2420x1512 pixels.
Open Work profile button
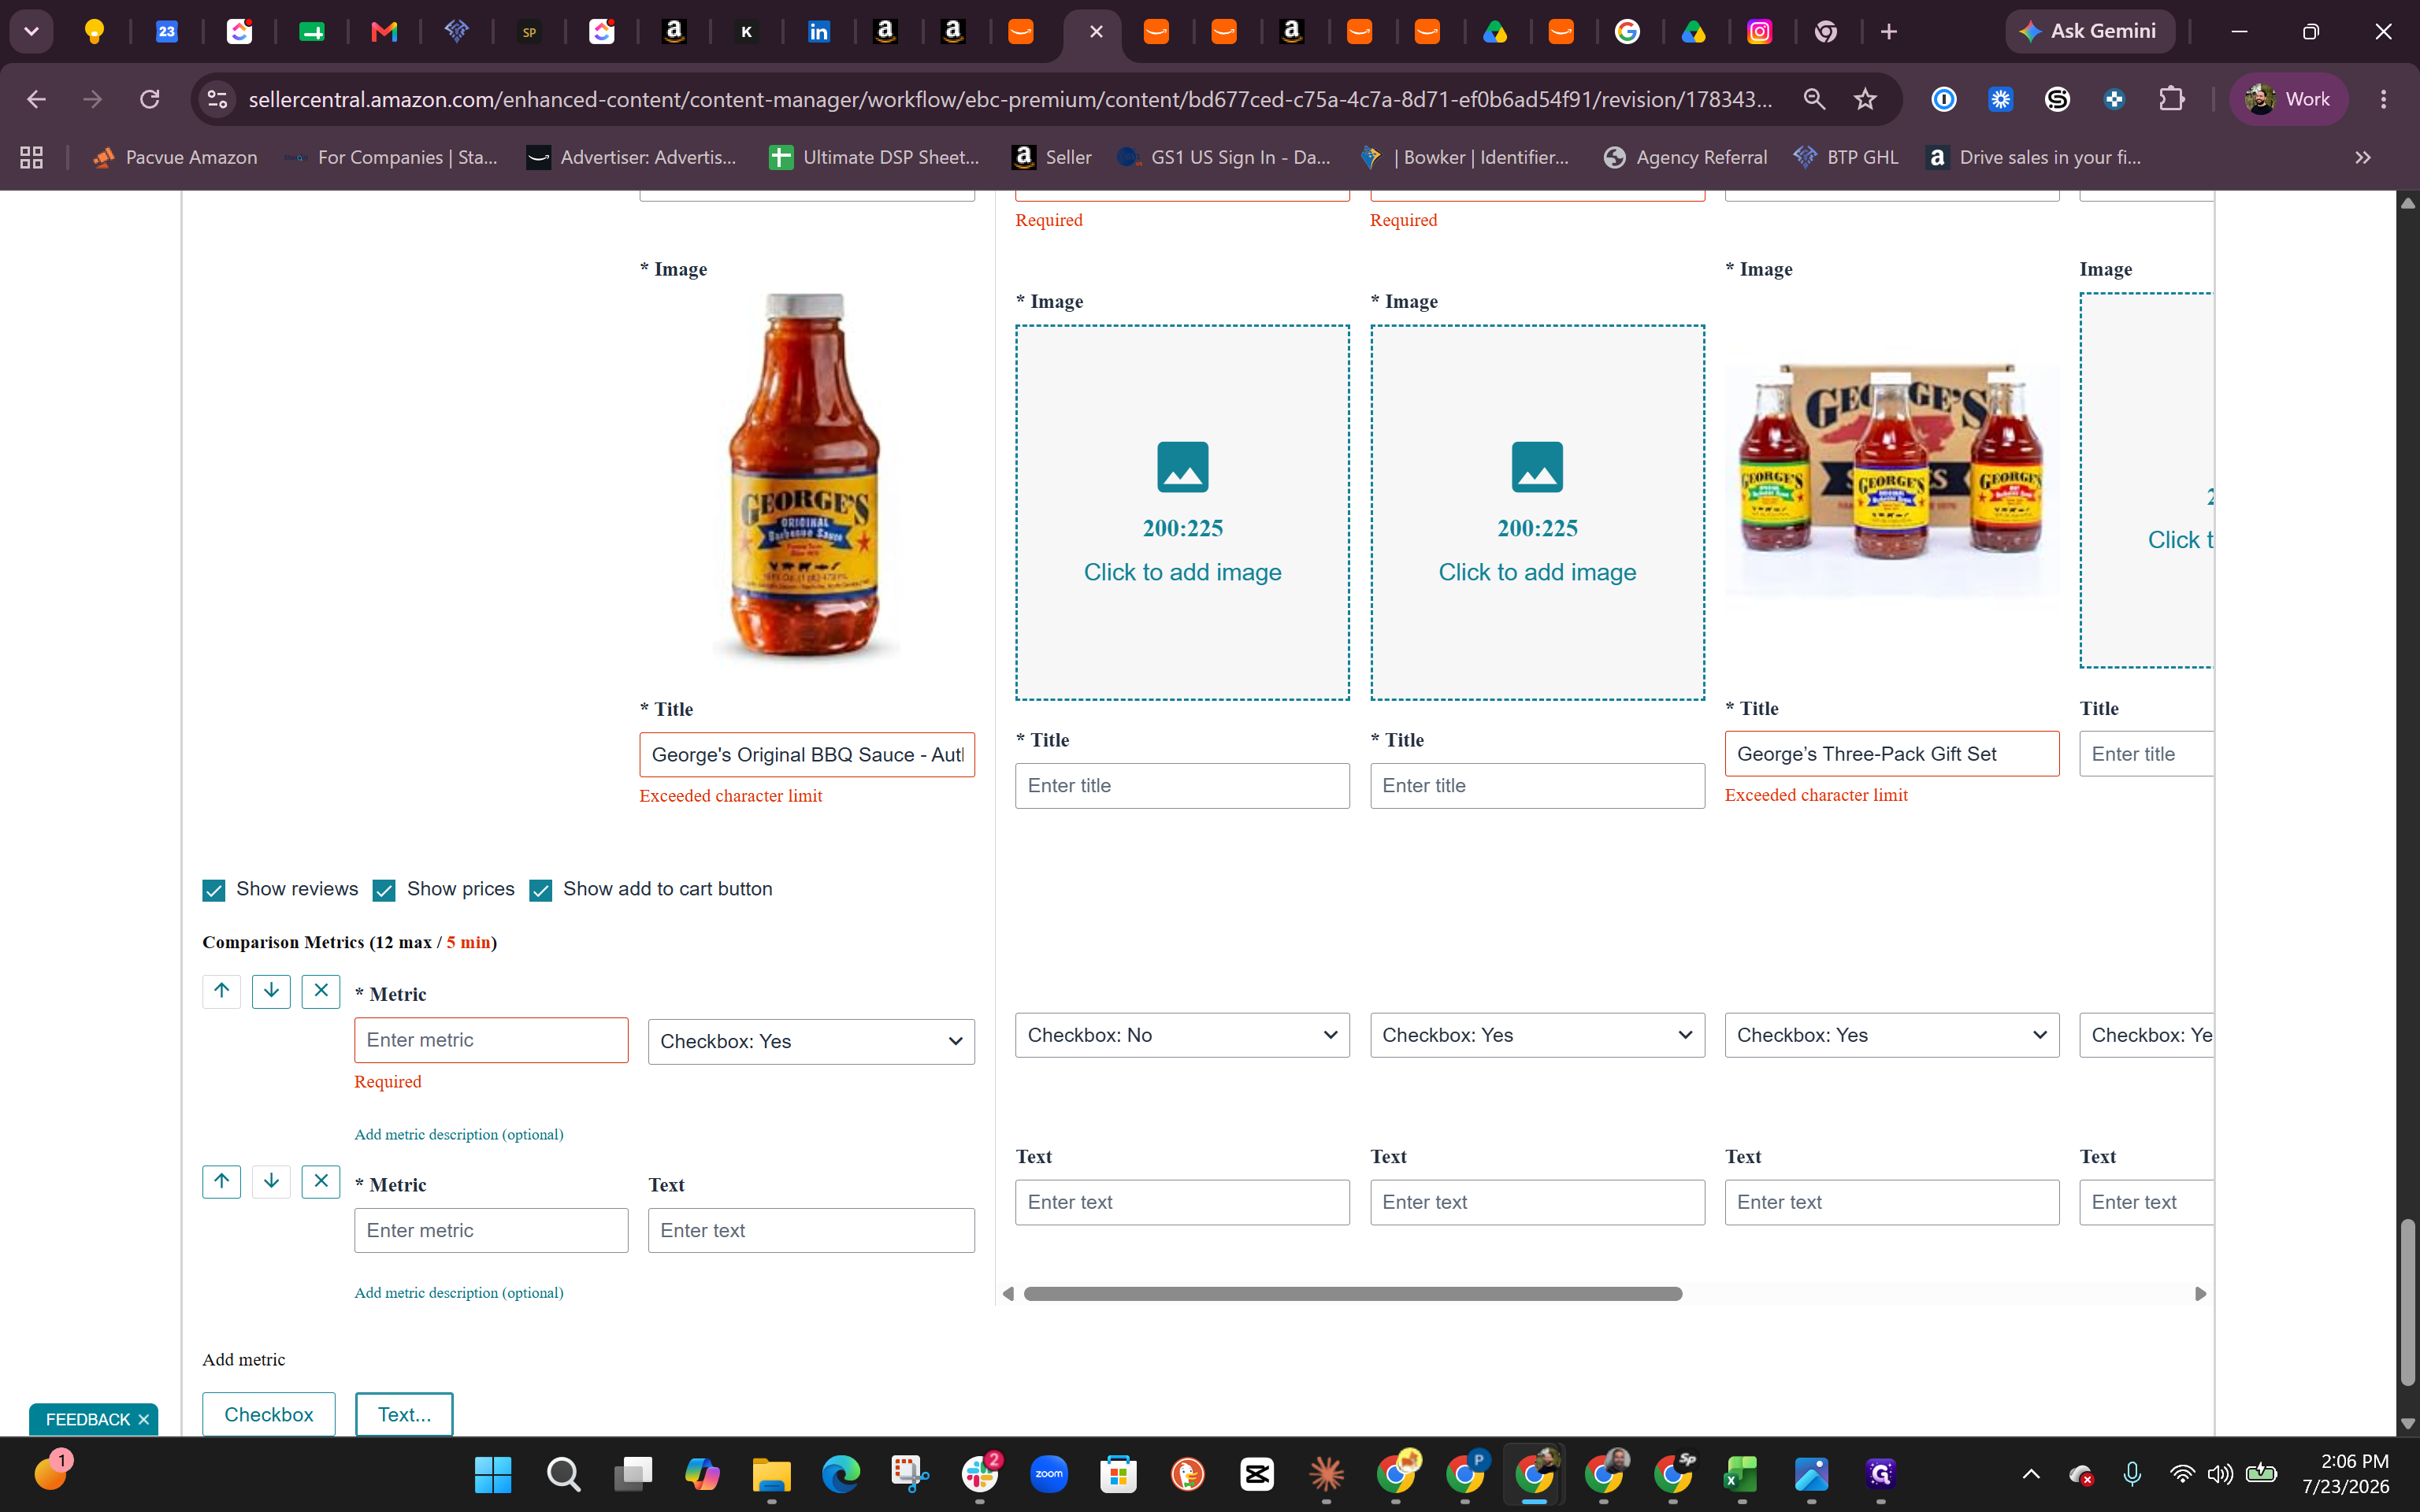coord(2288,99)
